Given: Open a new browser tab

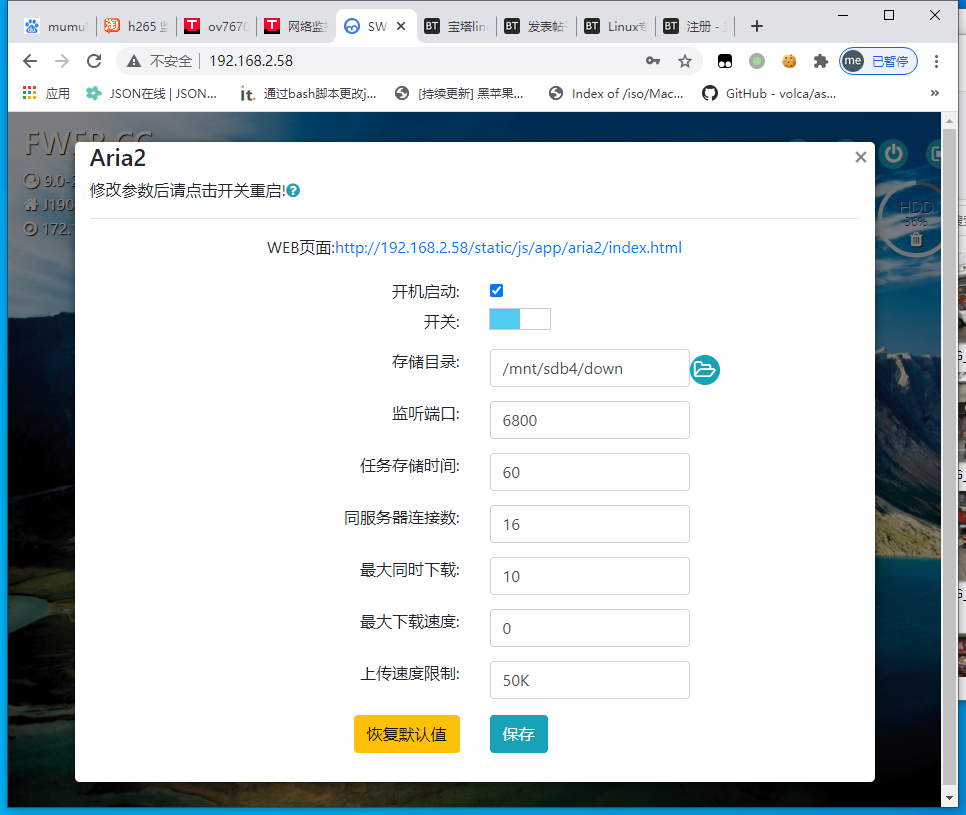Looking at the screenshot, I should (x=756, y=27).
